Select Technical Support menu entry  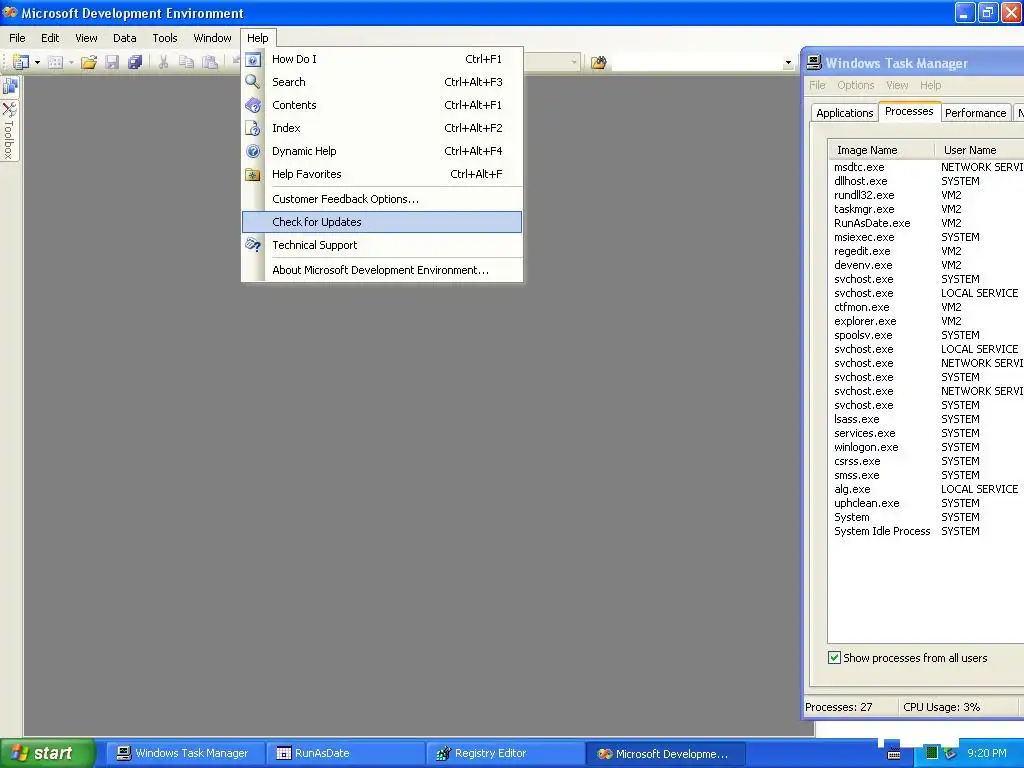(382, 245)
